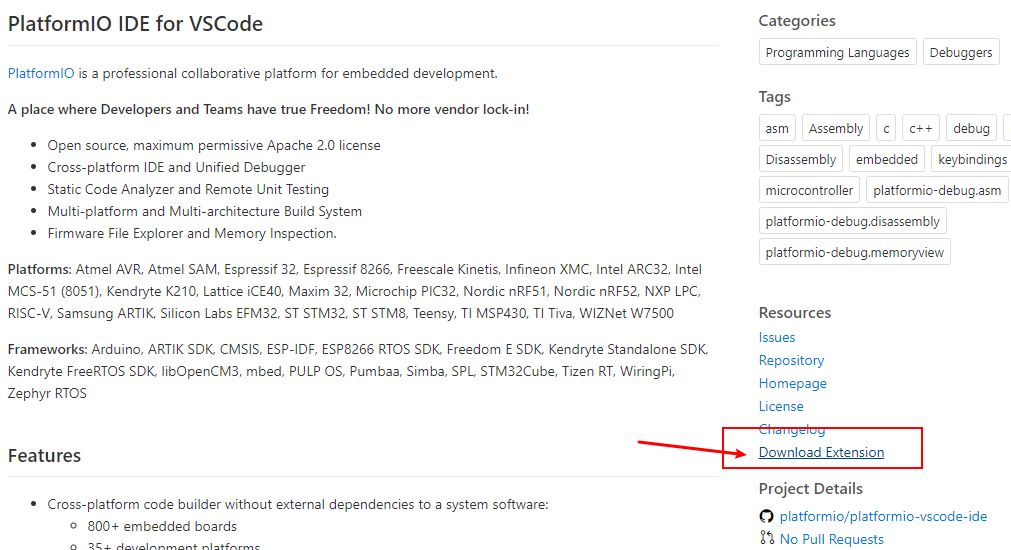This screenshot has width=1011, height=550.
Task: Click the Features heading
Action: click(44, 456)
